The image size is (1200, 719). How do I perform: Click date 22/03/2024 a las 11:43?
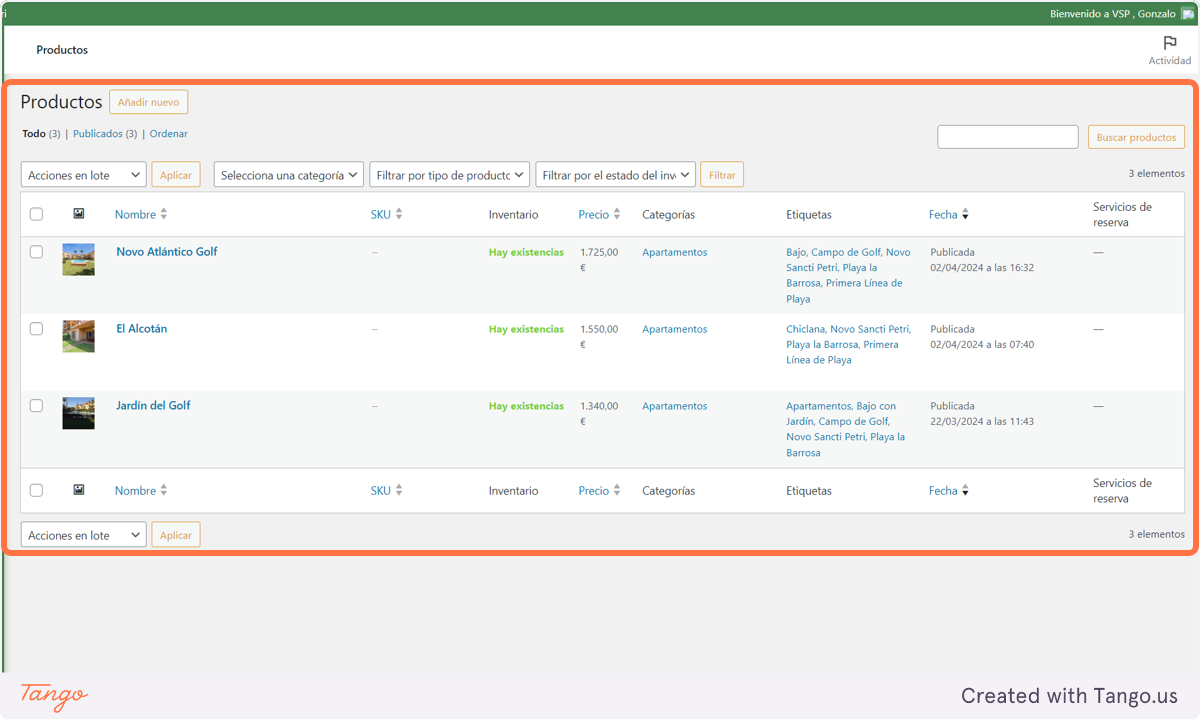tap(982, 422)
